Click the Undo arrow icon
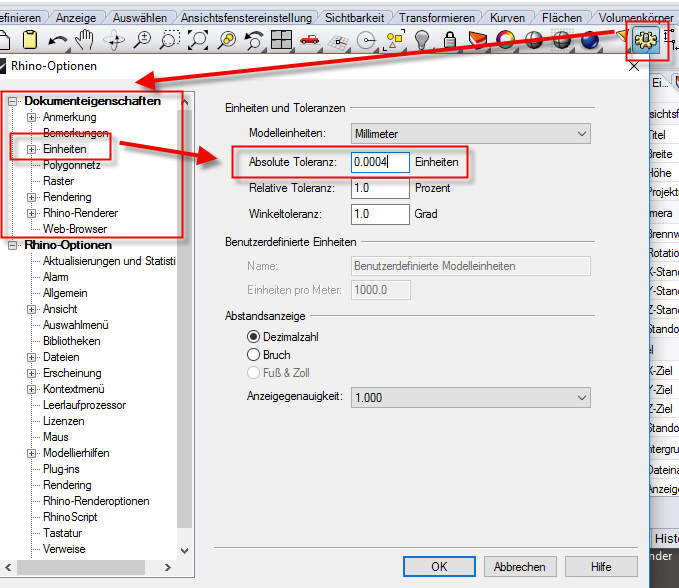679x588 pixels. (57, 41)
